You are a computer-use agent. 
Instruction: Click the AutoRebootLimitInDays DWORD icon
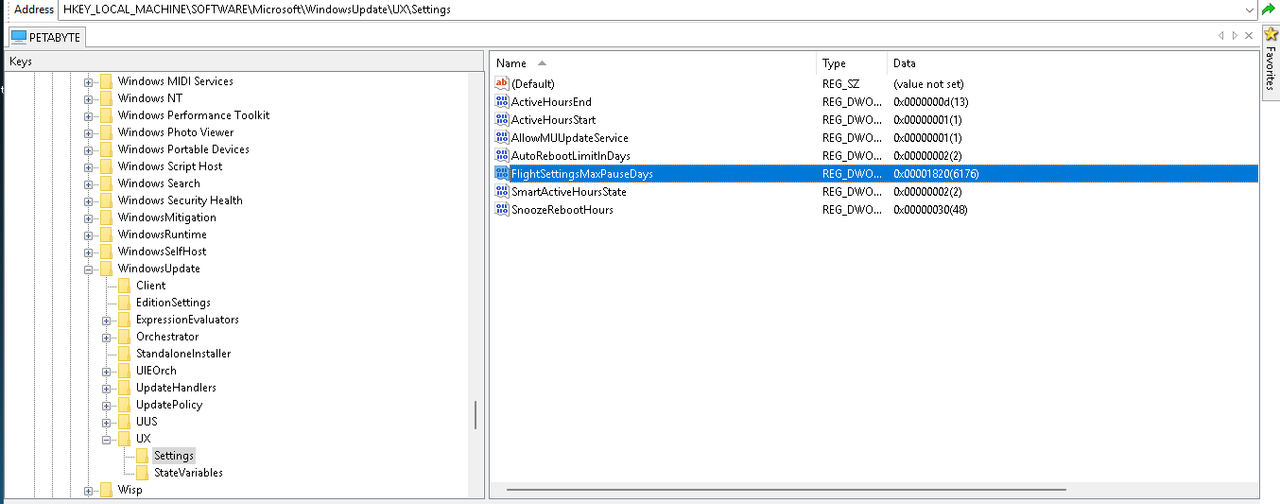[x=502, y=156]
